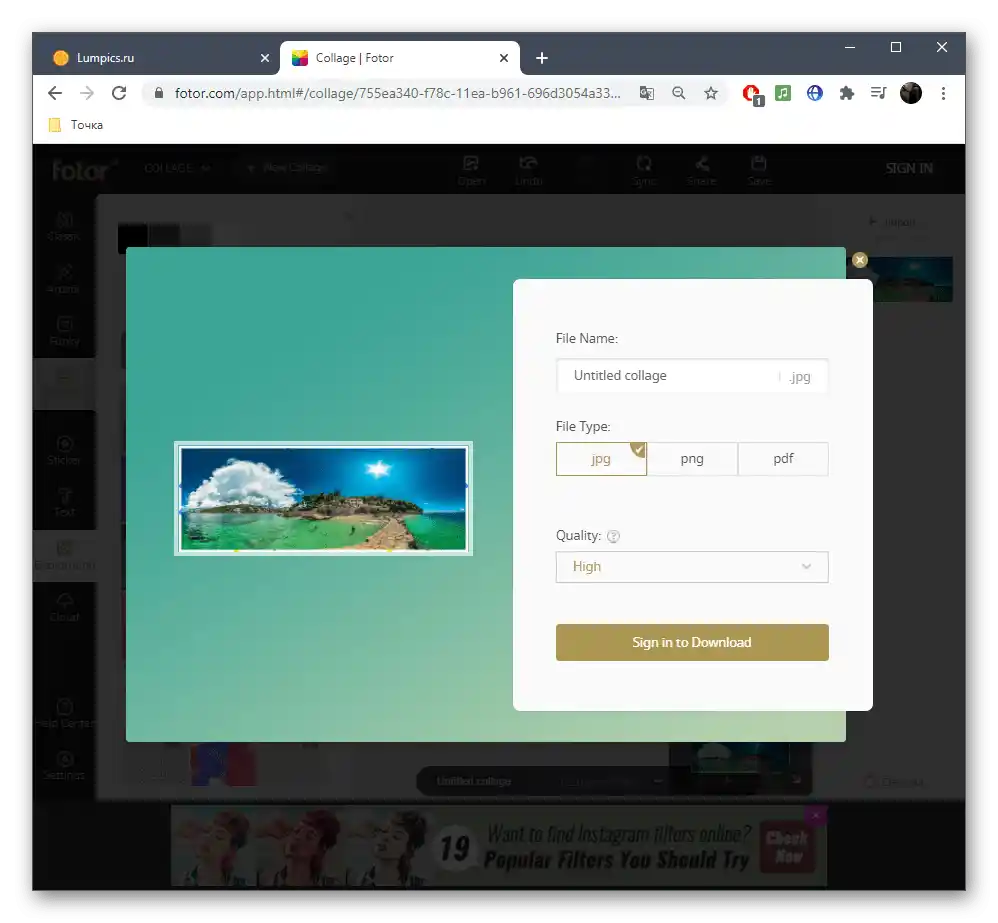Open the green music note extension
The width and height of the screenshot is (998, 923).
pyautogui.click(x=783, y=94)
